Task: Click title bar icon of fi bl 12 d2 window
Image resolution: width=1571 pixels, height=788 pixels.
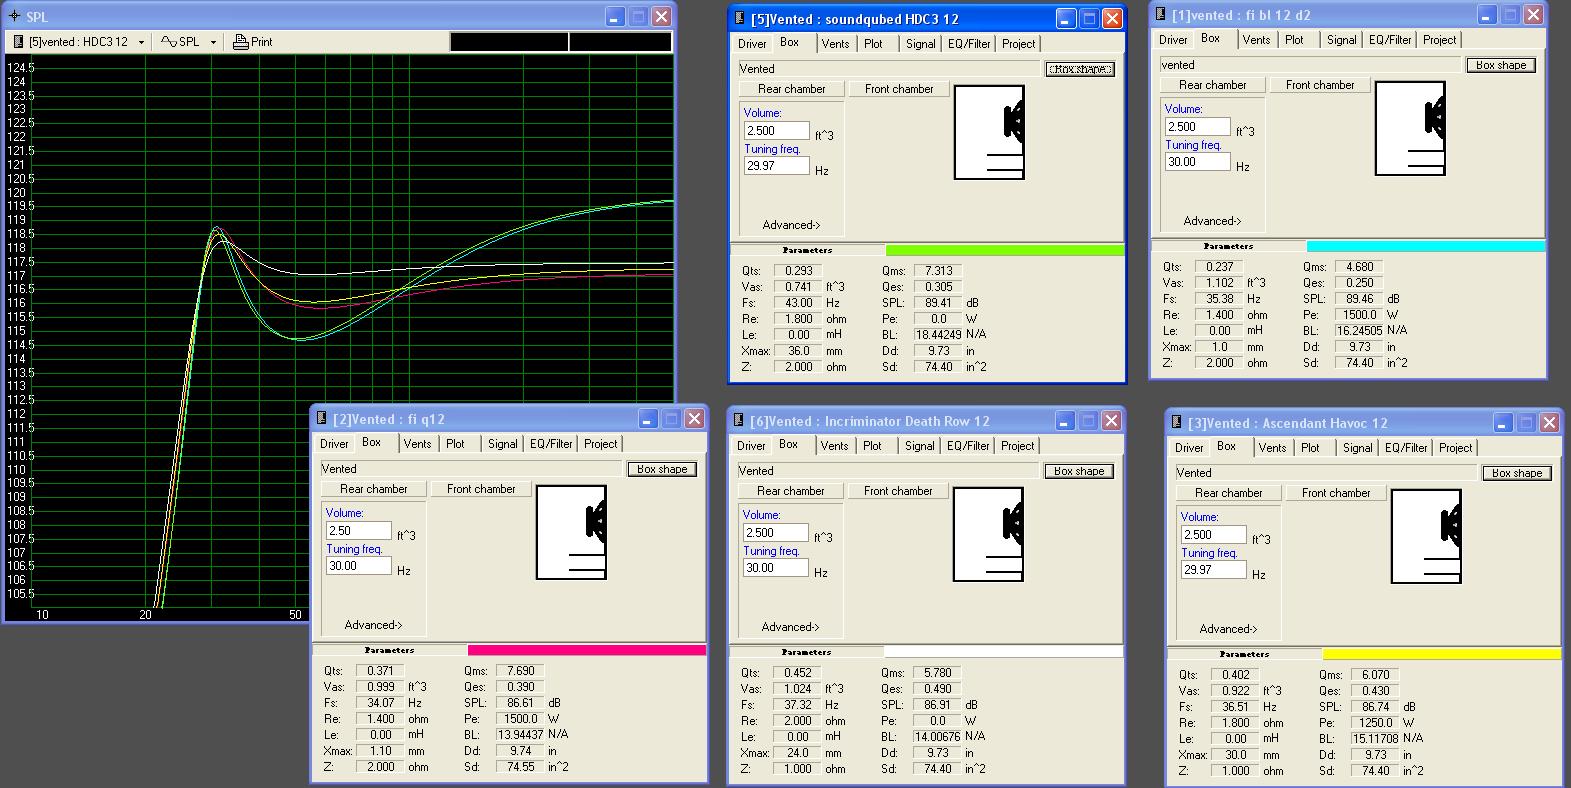Action: [1160, 15]
